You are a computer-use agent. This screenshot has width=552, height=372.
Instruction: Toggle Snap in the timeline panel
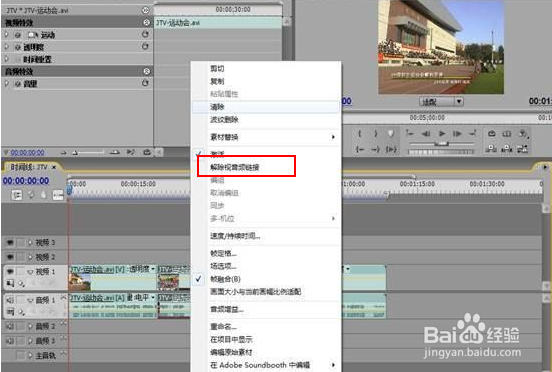click(17, 195)
